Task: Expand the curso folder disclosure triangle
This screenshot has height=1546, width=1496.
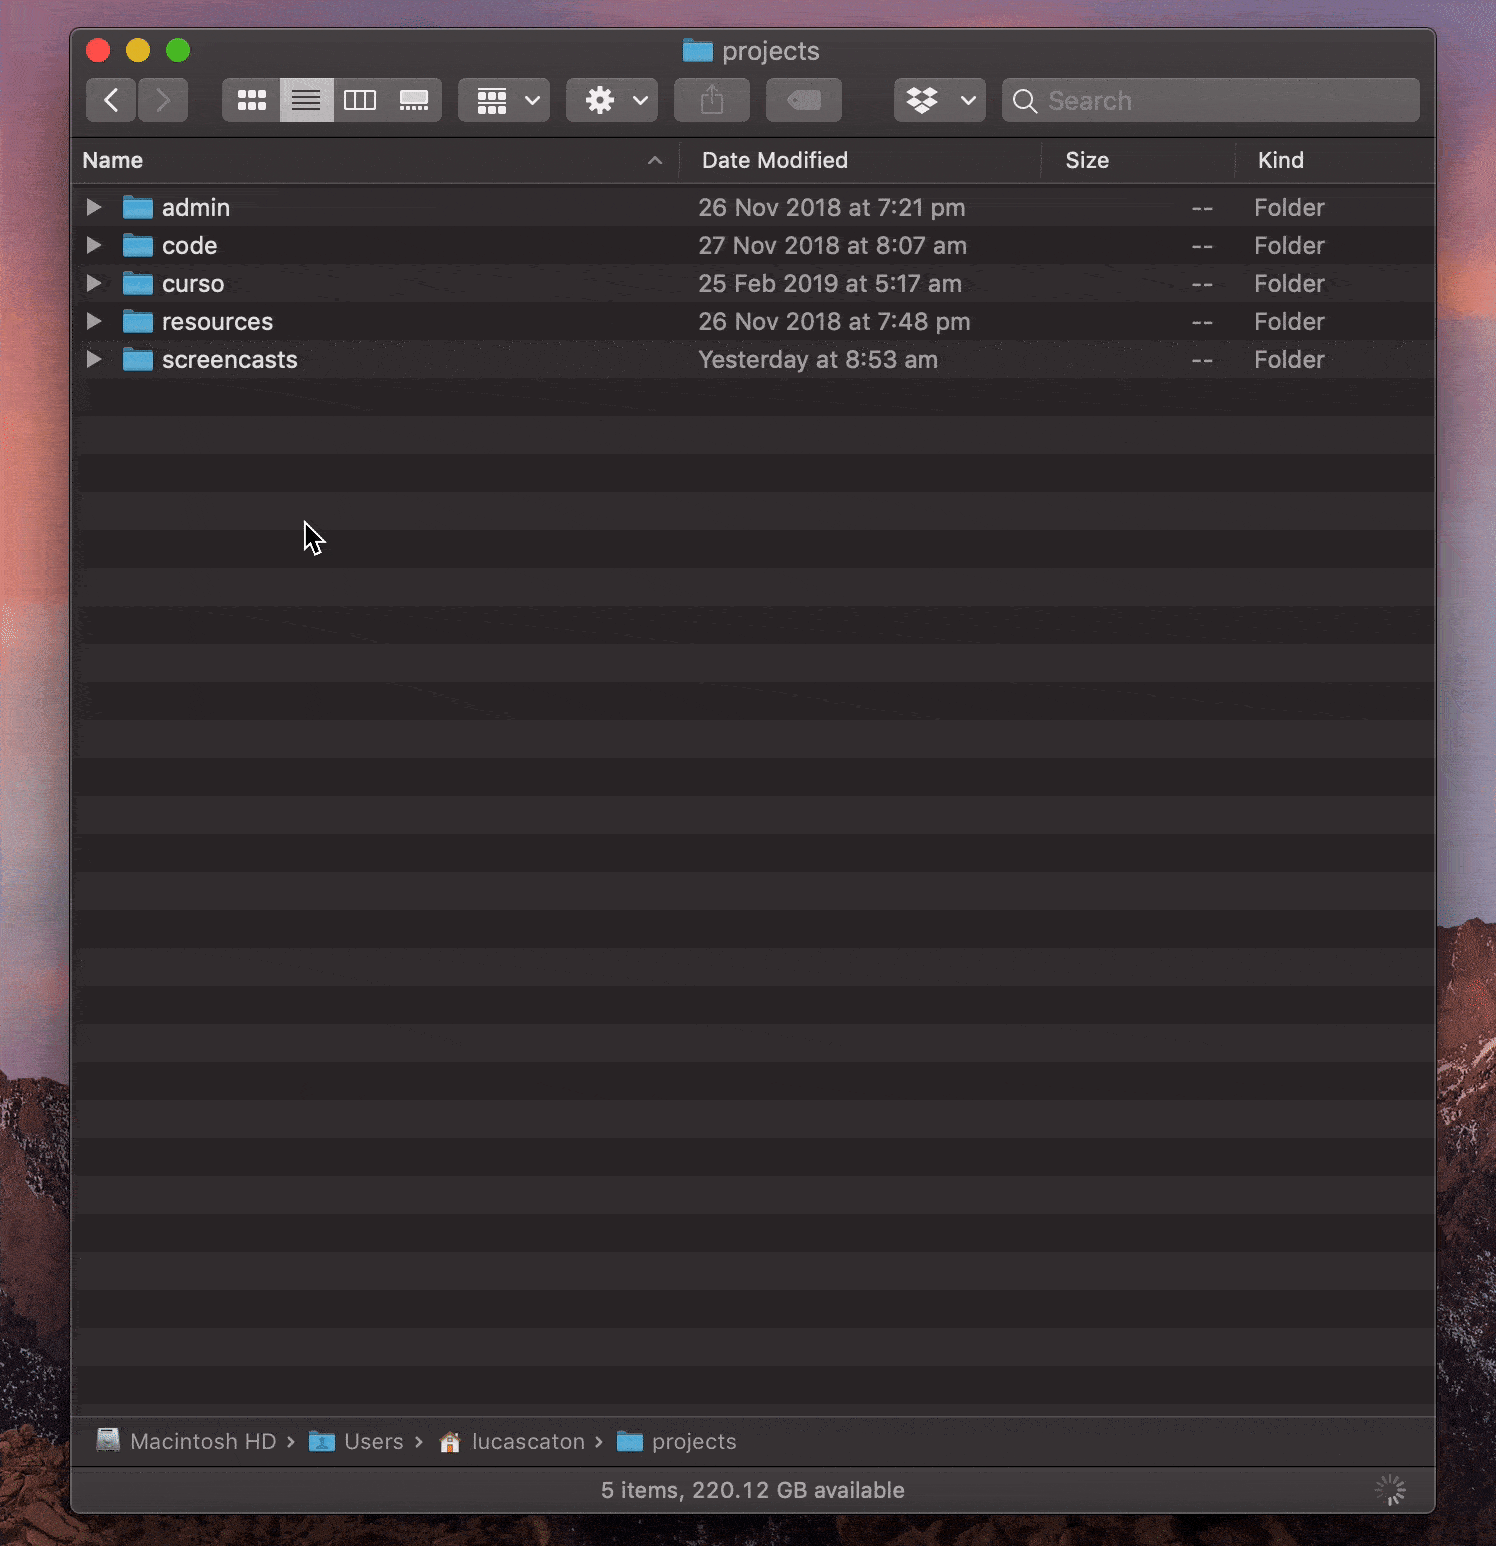Action: pyautogui.click(x=94, y=283)
